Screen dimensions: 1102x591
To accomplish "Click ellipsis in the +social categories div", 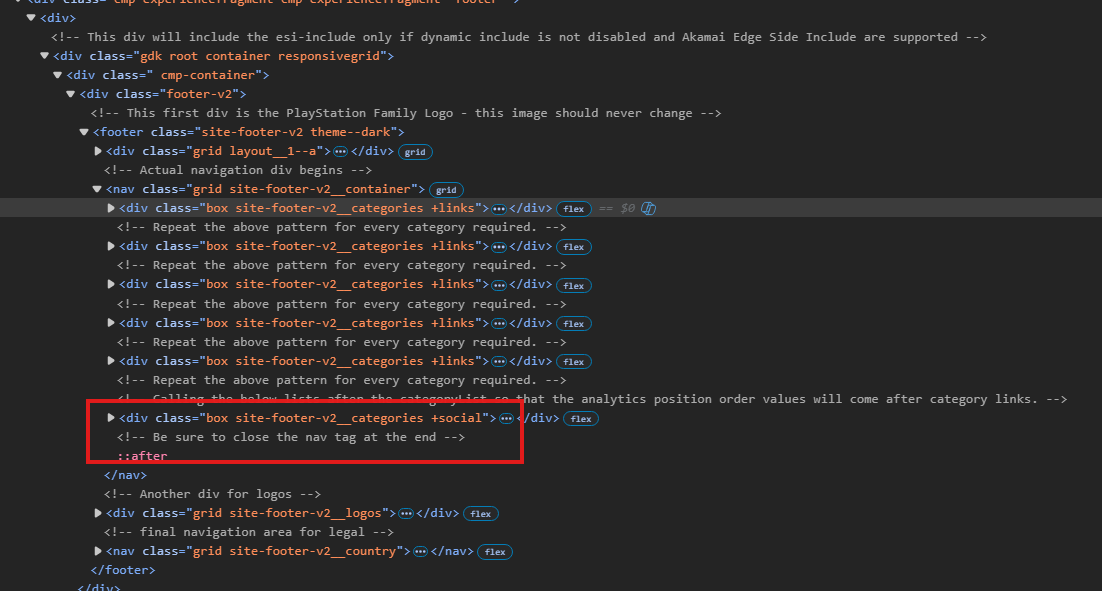I will 506,418.
